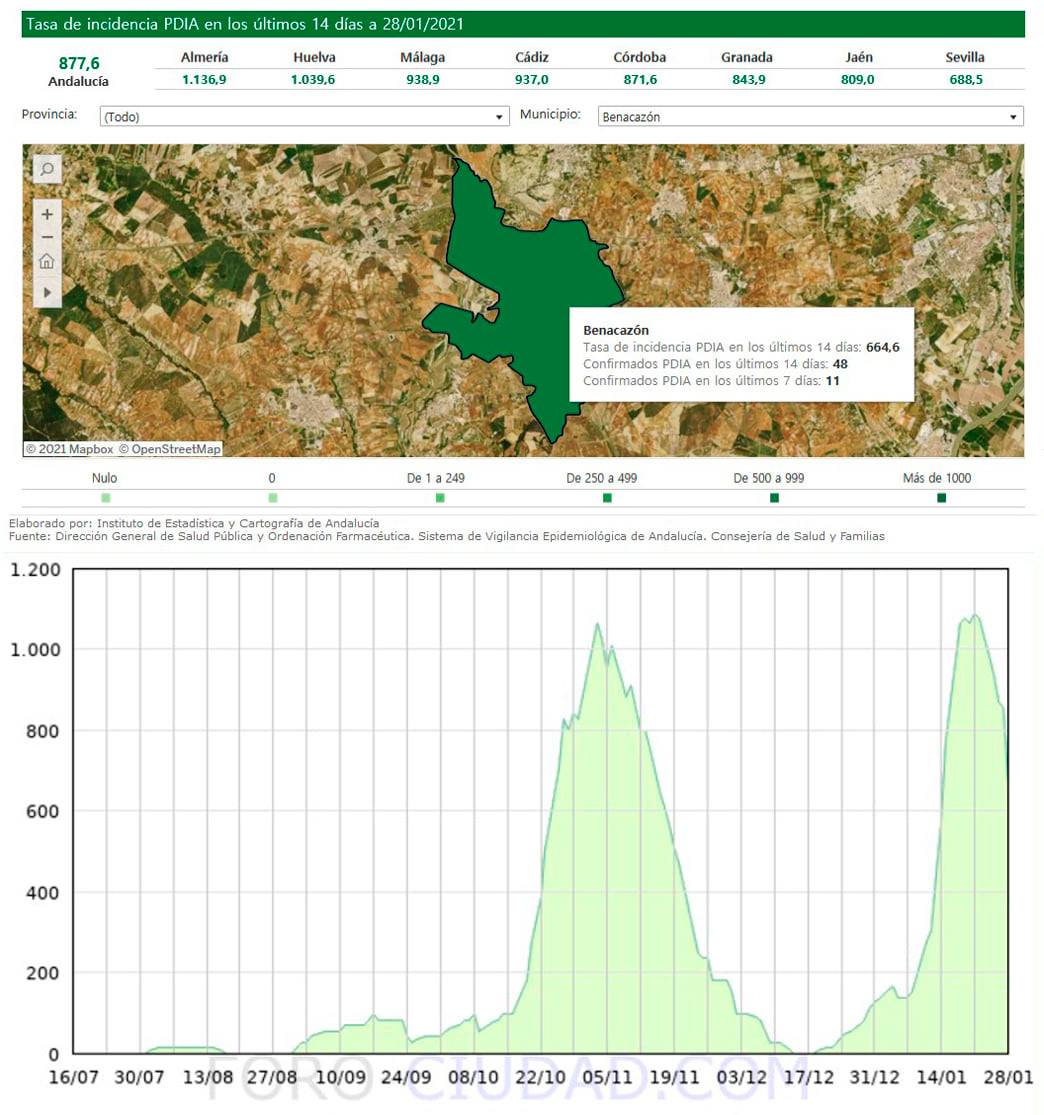This screenshot has height=1115, width=1044.
Task: Select the 'De 1 a 249' legend square
Action: tap(440, 497)
